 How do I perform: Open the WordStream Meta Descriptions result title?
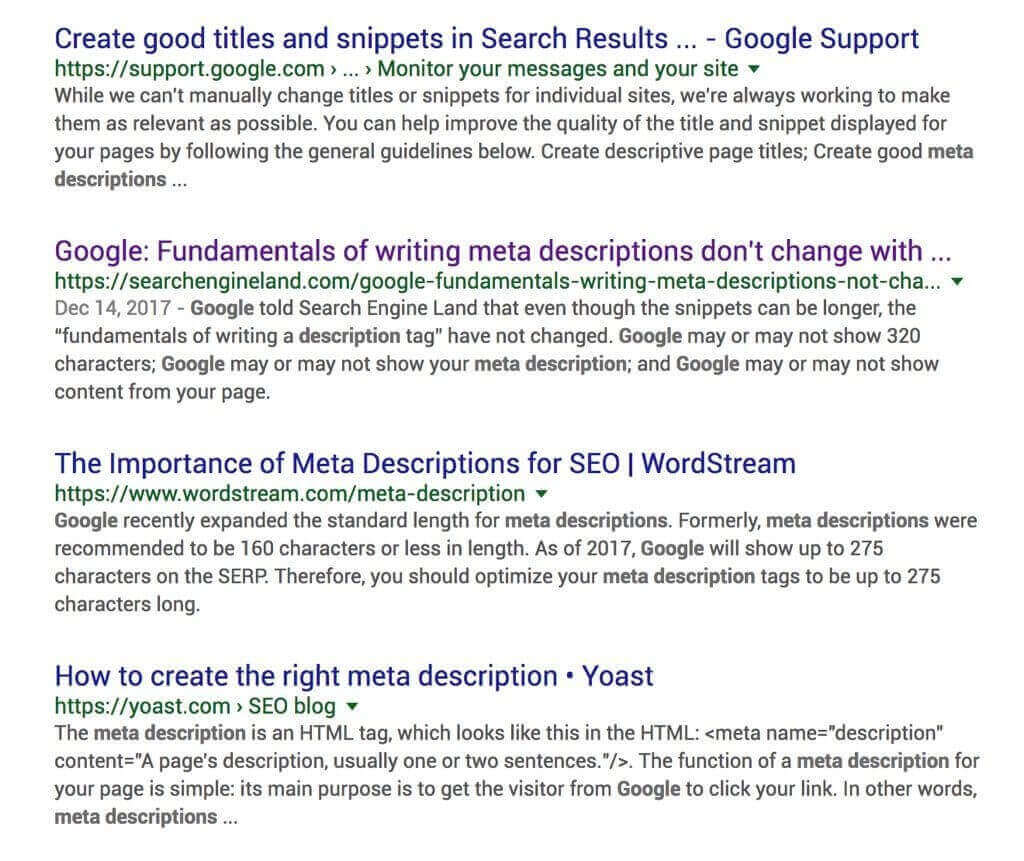(x=425, y=464)
